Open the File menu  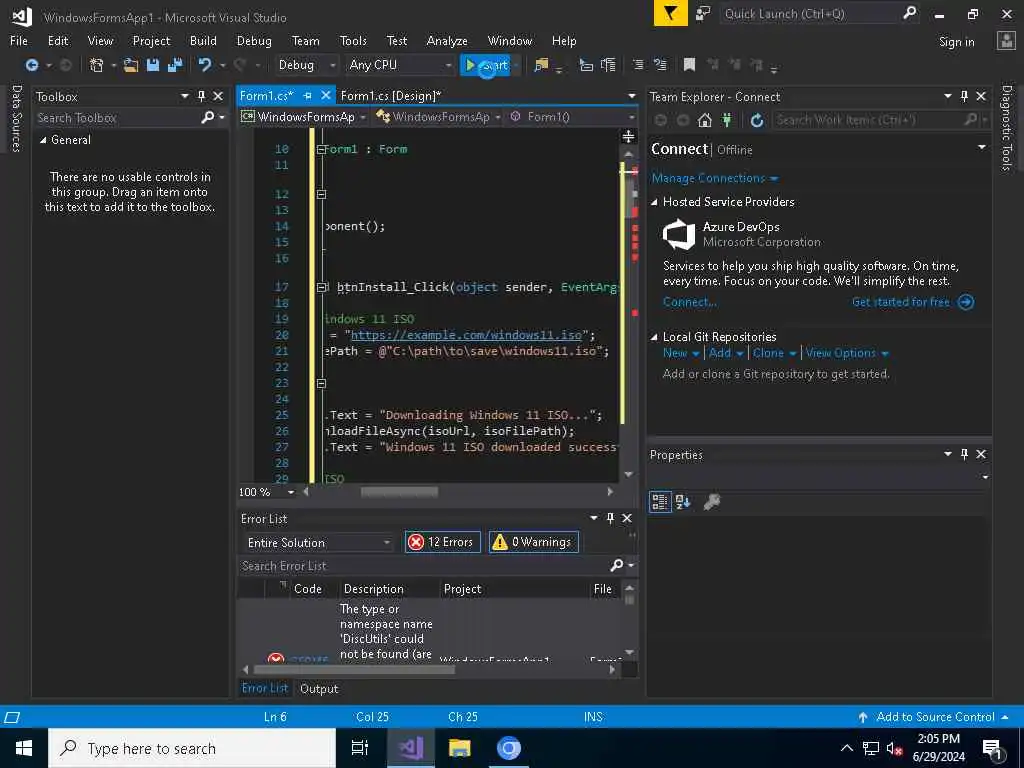19,40
